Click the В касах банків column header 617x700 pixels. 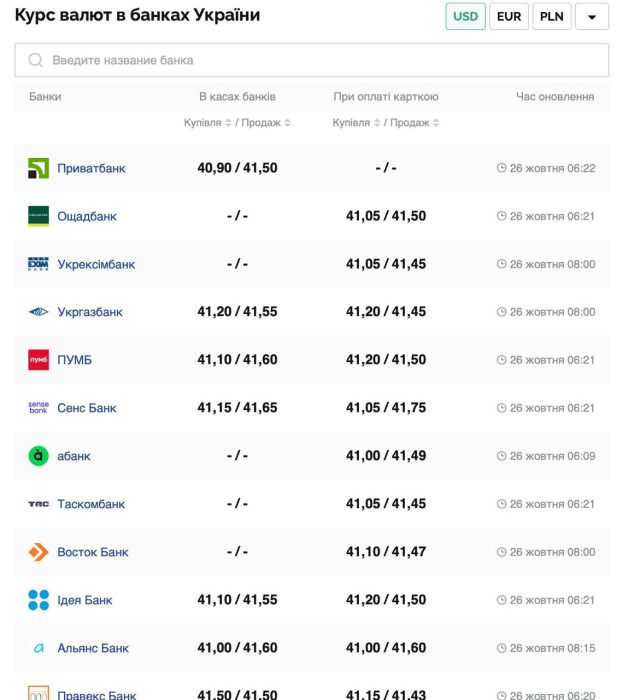coord(237,97)
